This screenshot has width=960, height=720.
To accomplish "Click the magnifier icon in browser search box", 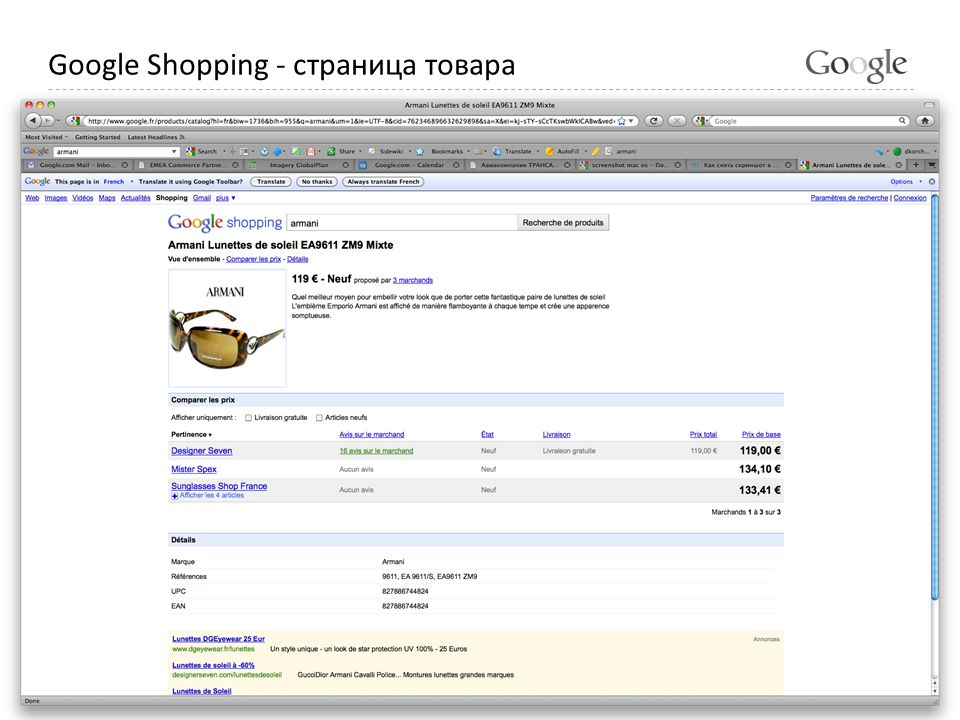I will coord(902,121).
